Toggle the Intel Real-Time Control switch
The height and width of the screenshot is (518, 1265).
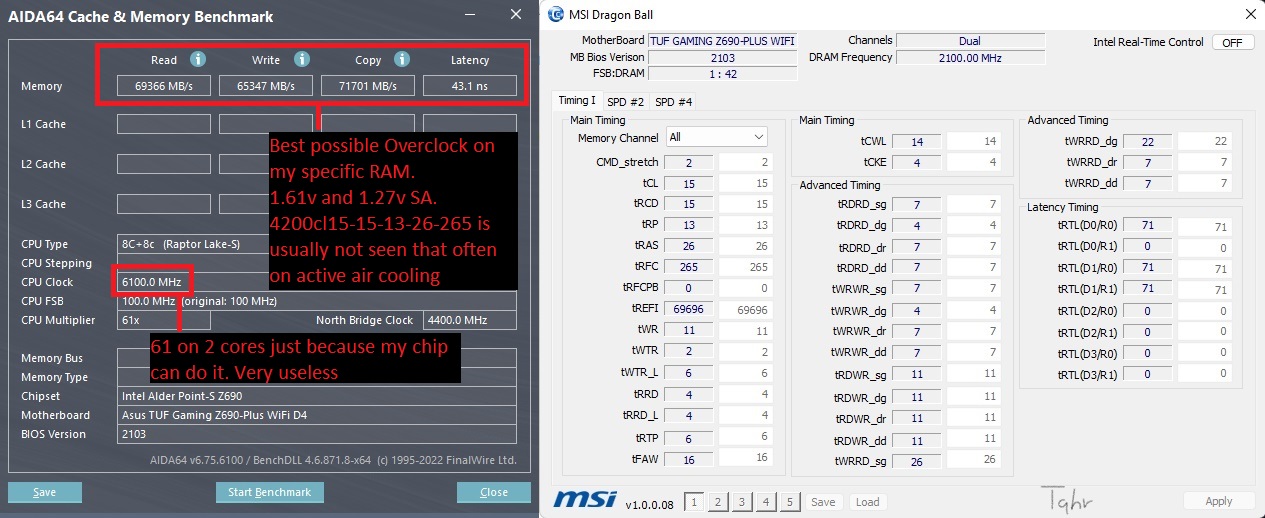click(x=1232, y=42)
